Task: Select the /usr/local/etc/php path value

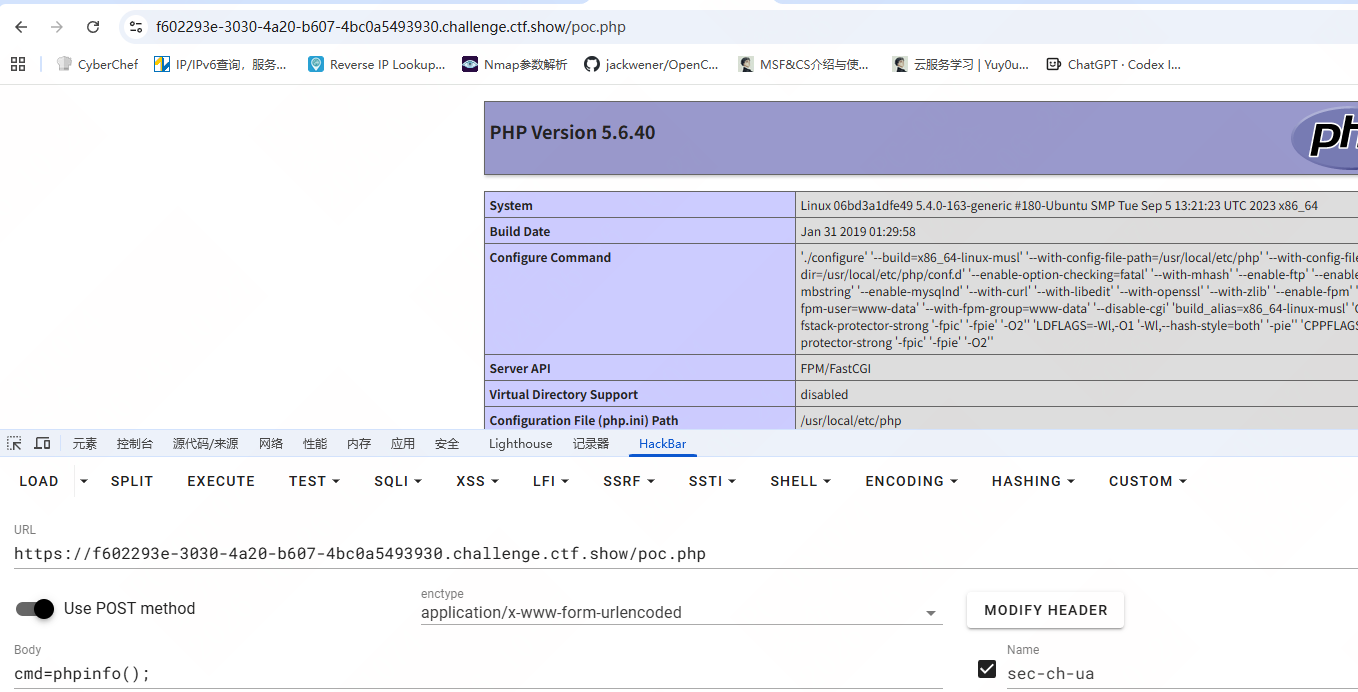Action: 851,421
